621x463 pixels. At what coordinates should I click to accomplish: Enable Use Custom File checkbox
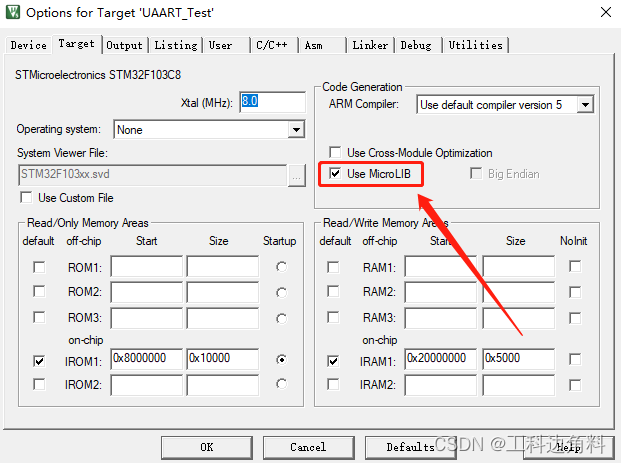click(26, 197)
